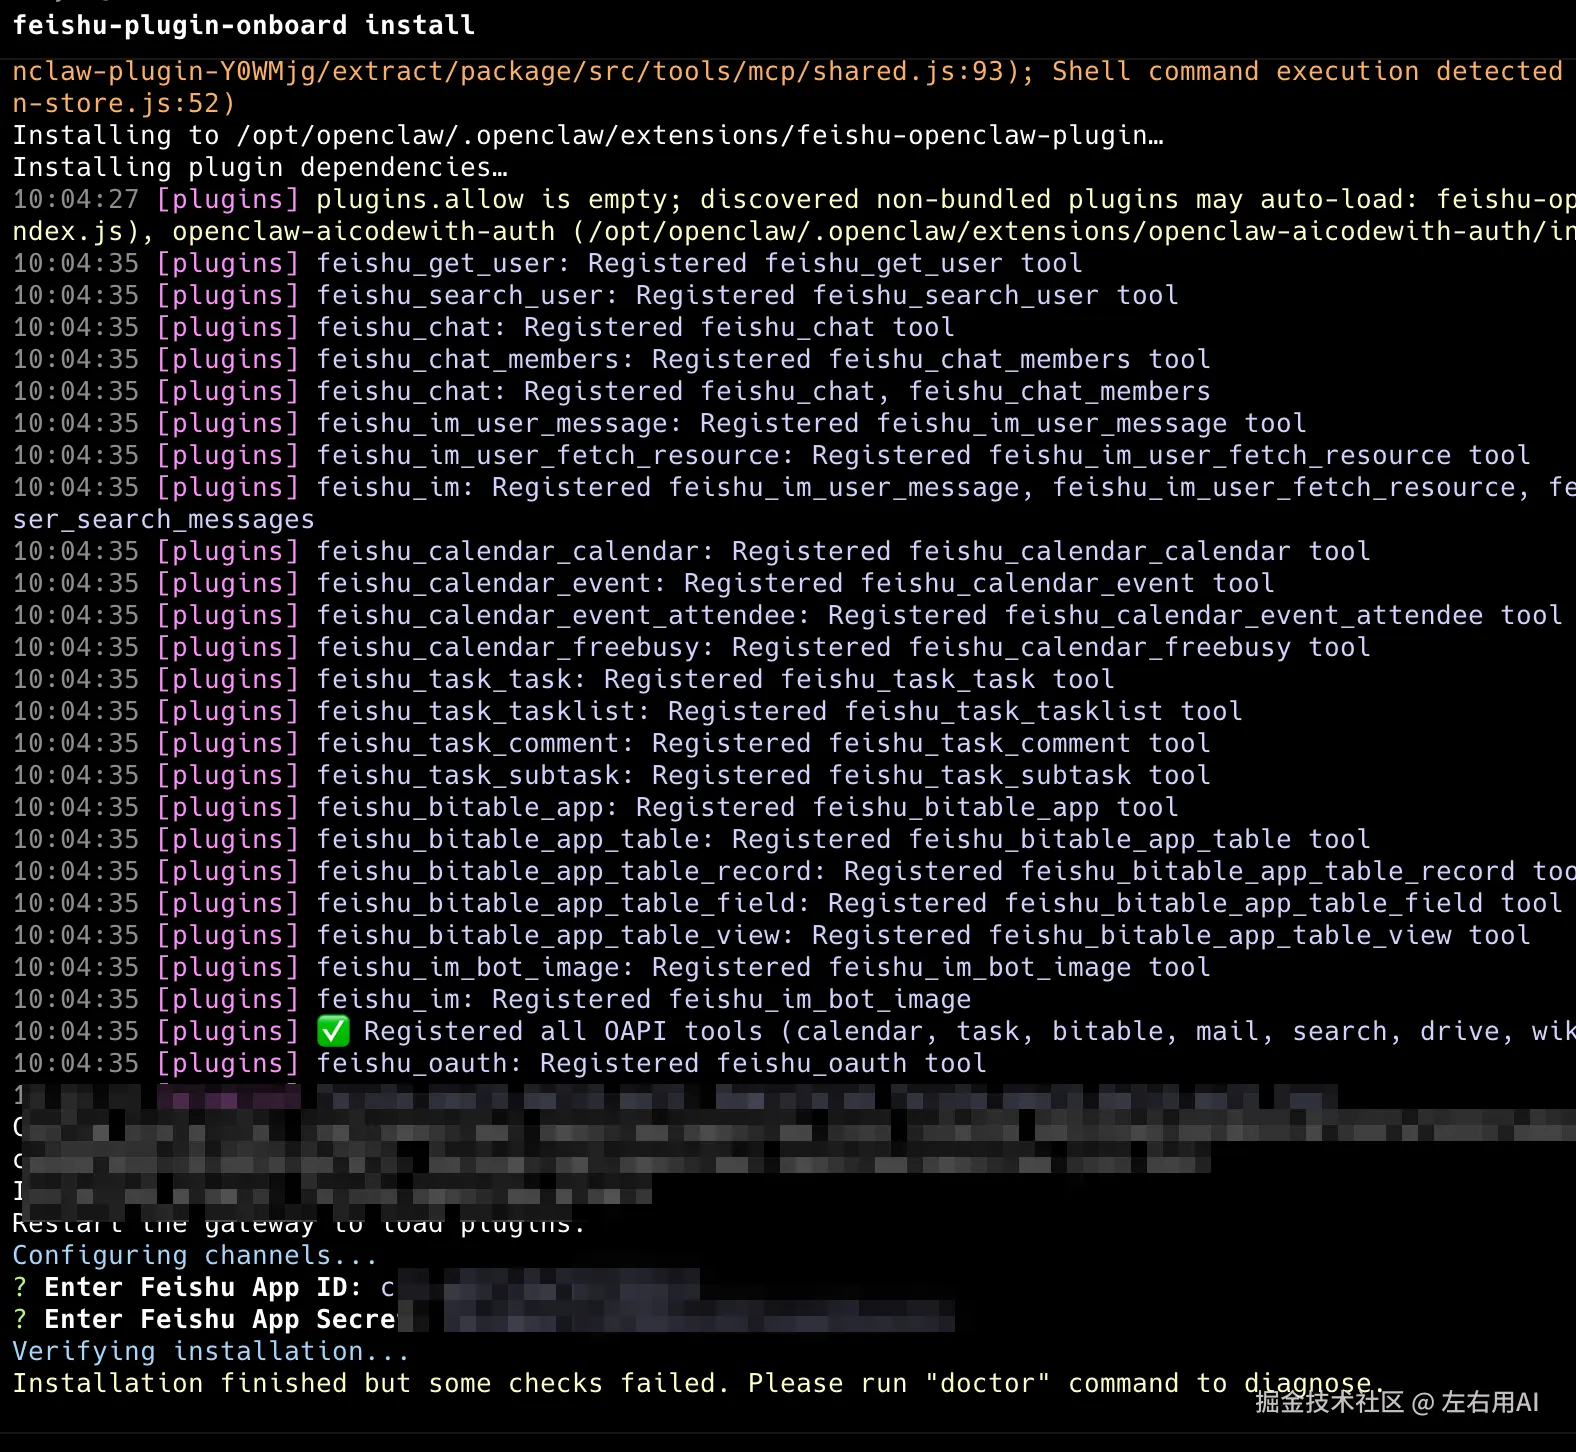Click "Registered feishu_calendar_event_attendee tool" log line
This screenshot has width=1576, height=1452.
(788, 615)
